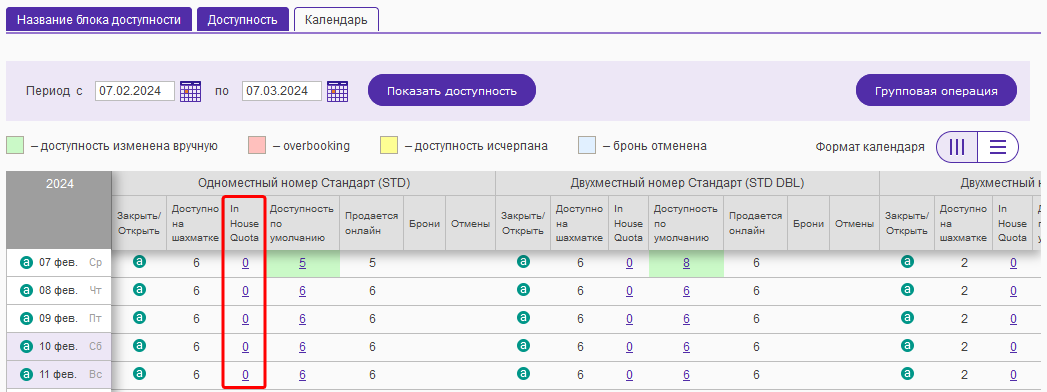Viewport: 1047px width, 392px height.
Task: Toggle open/close icon for STD on 08 фев.
Action: (140, 290)
